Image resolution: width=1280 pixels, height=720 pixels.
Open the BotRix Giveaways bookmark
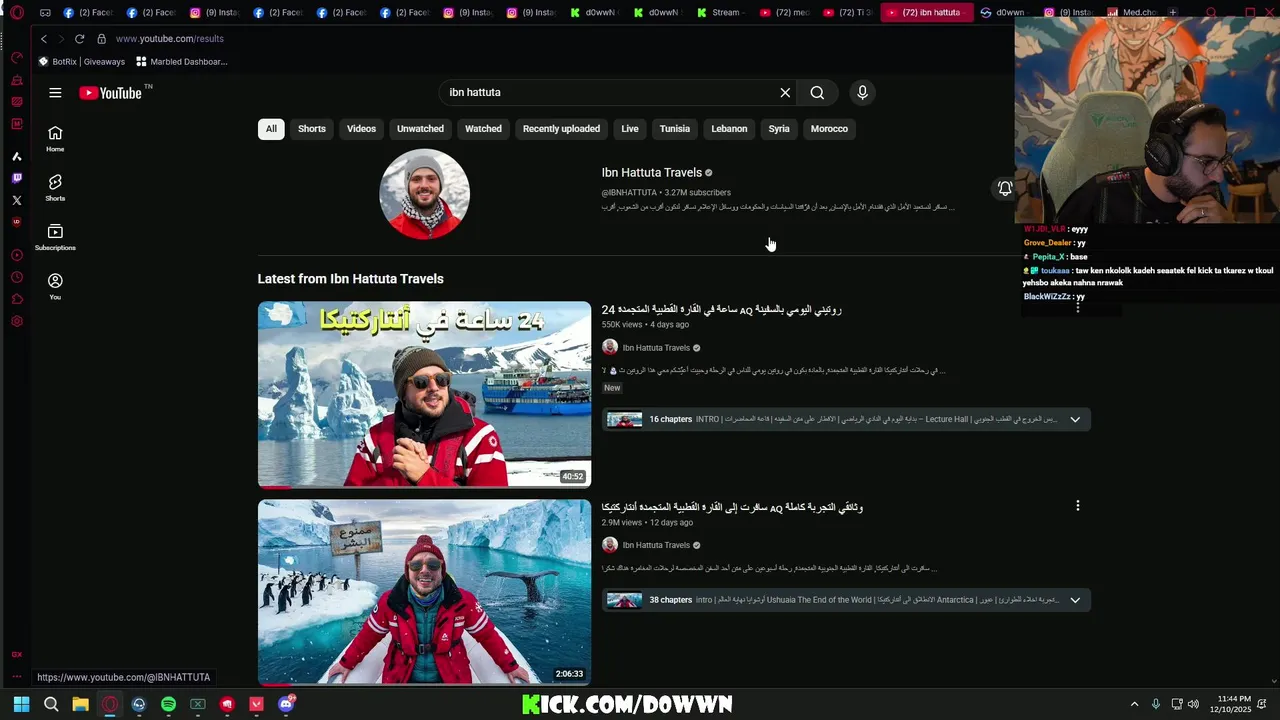coord(82,62)
